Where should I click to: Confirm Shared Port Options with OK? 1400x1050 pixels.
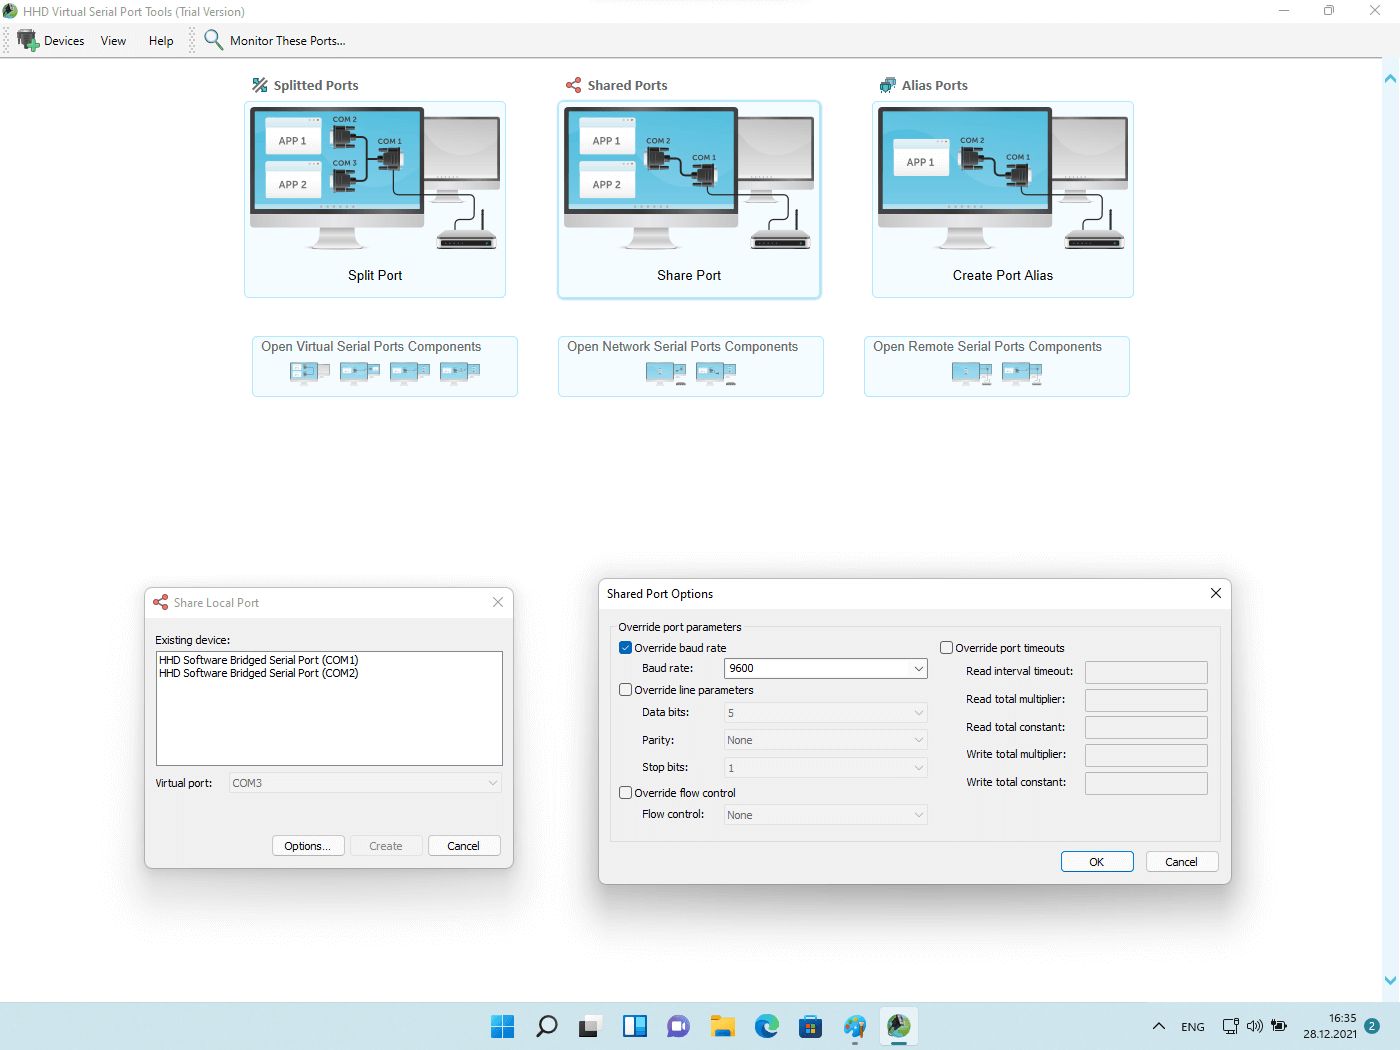(x=1096, y=861)
